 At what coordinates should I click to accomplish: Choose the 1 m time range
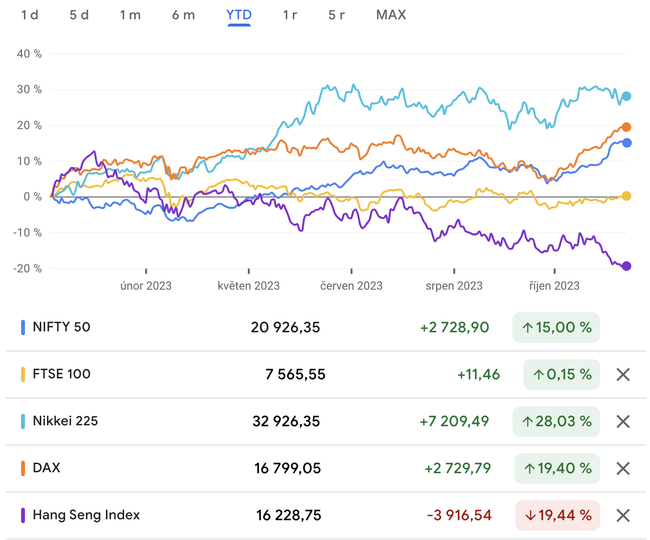click(x=130, y=15)
